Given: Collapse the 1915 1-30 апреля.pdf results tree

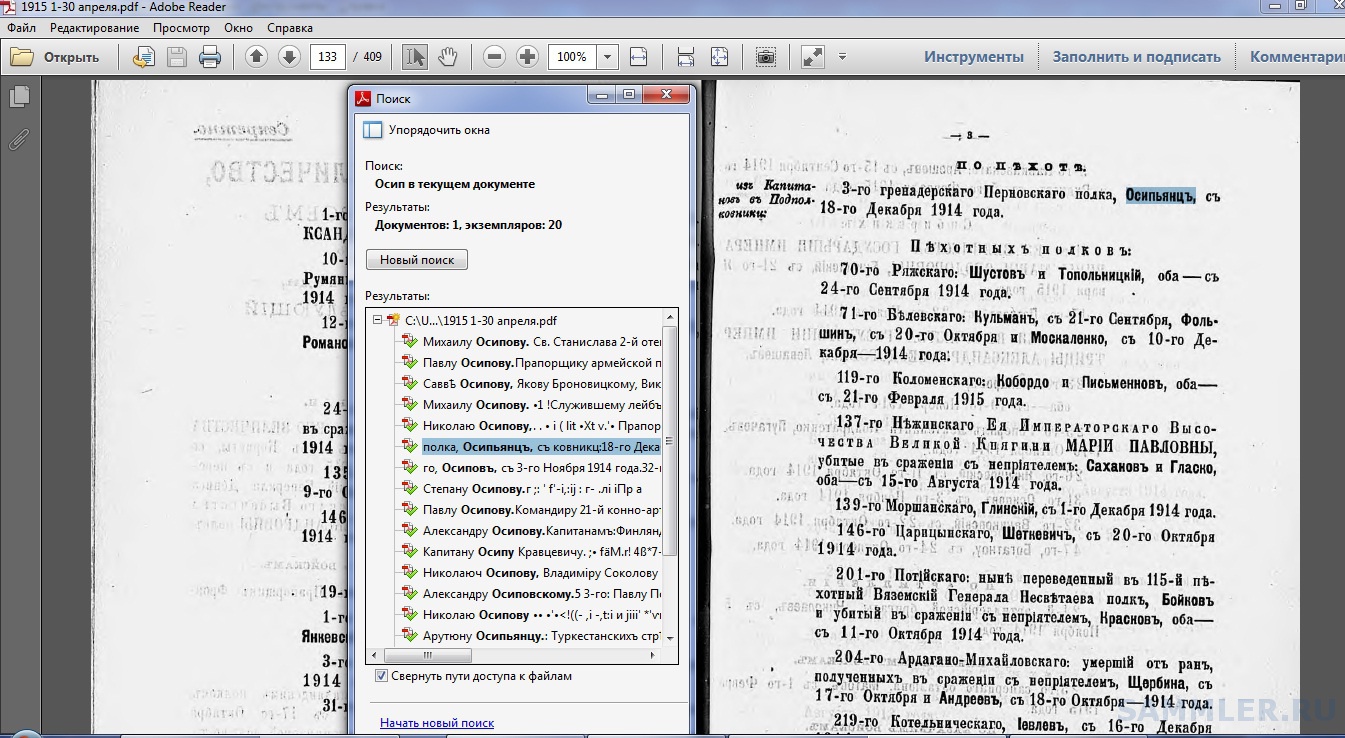Looking at the screenshot, I should coord(377,320).
